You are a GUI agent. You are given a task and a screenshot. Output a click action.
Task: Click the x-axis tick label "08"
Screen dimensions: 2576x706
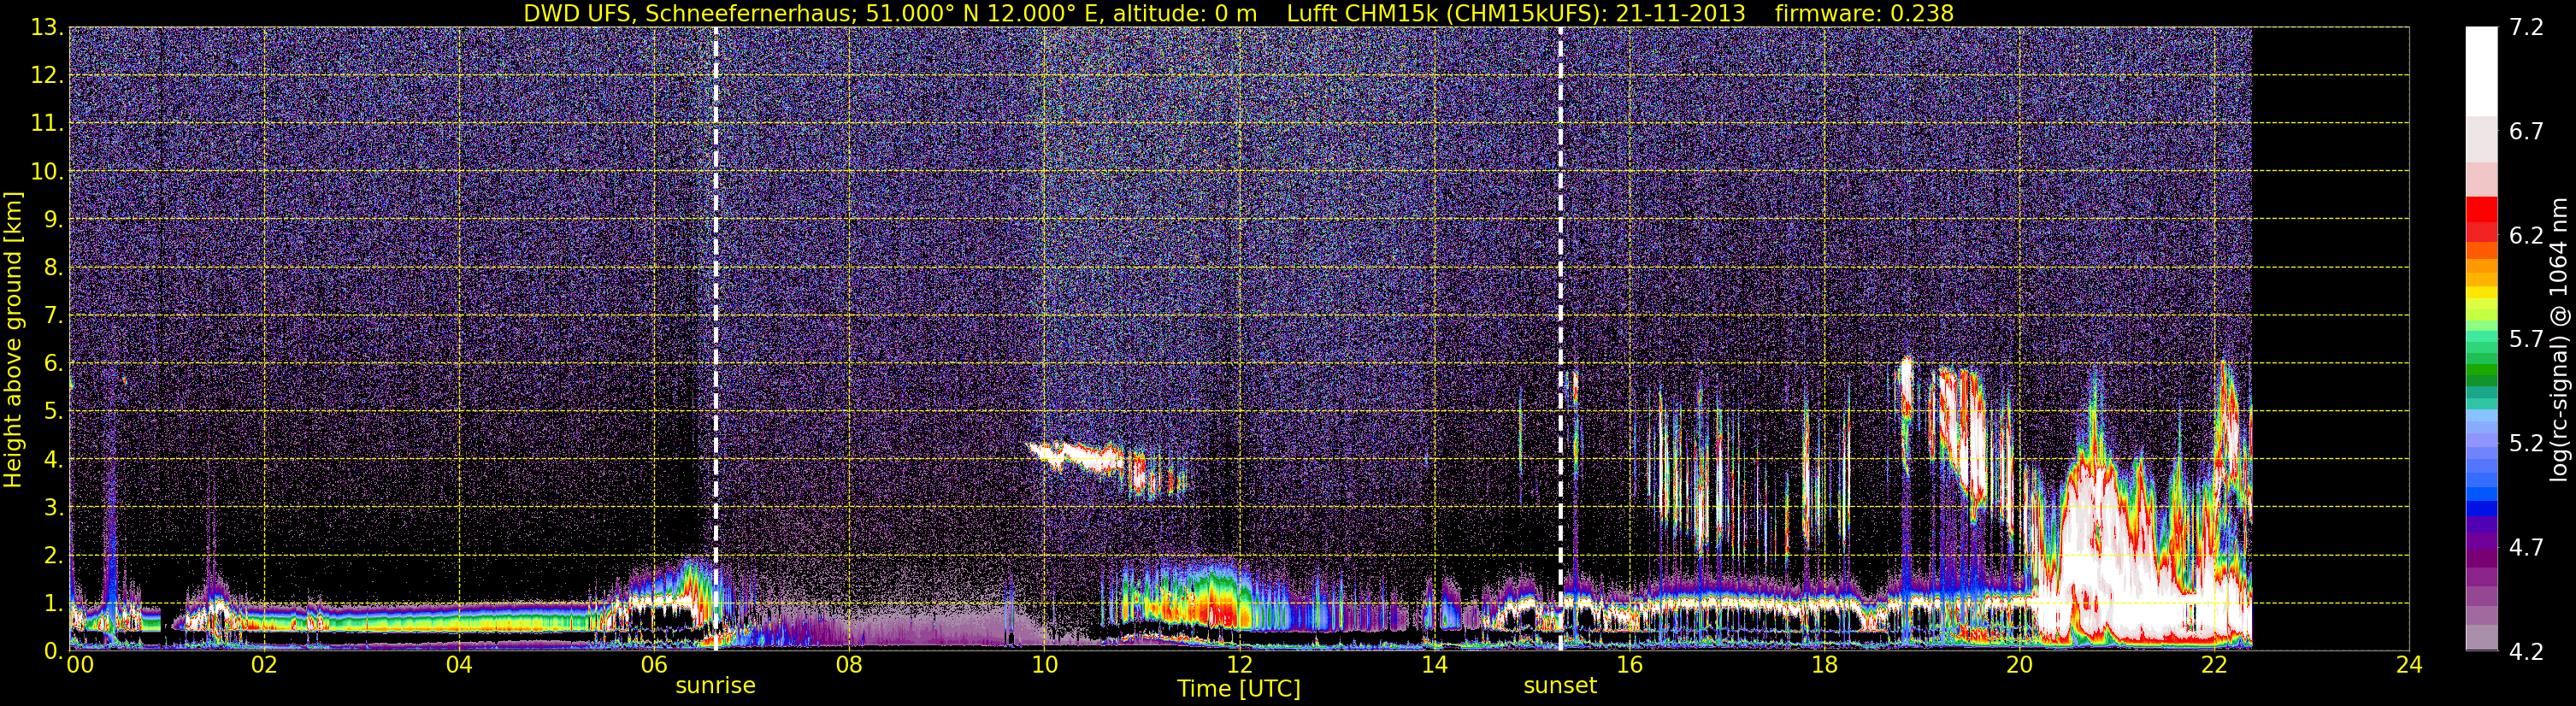pos(849,666)
